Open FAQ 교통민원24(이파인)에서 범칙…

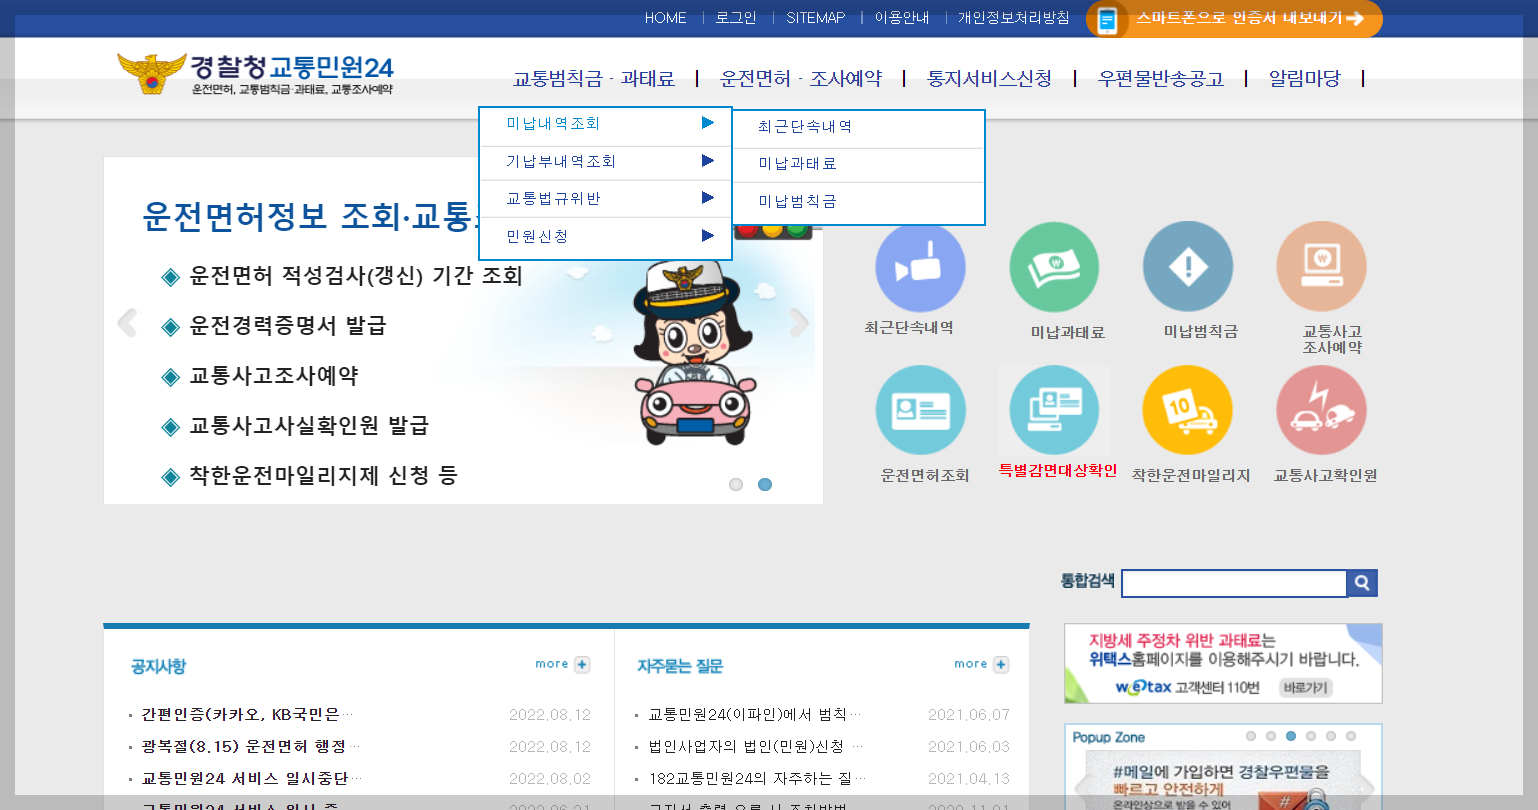point(755,715)
